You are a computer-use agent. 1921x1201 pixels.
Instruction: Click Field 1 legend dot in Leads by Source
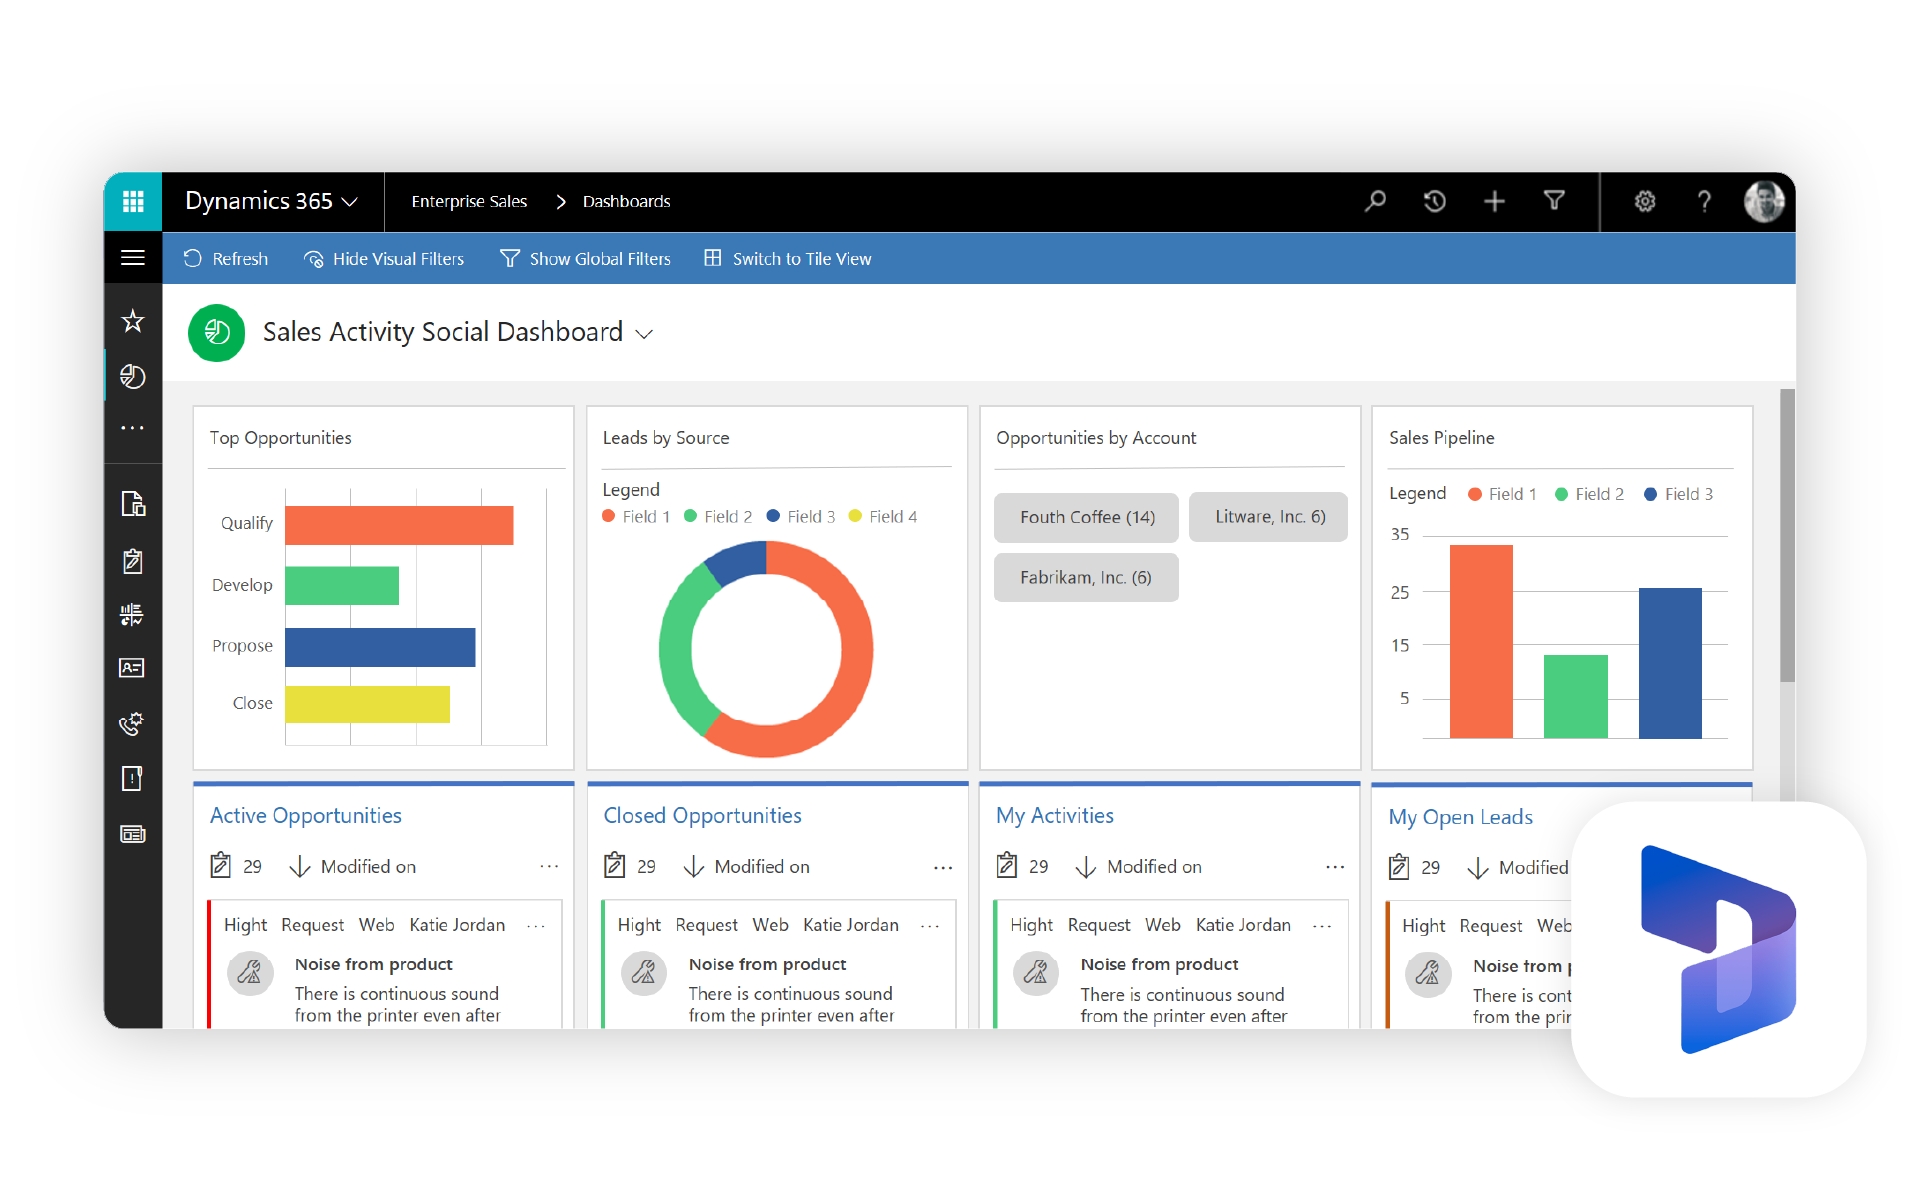609,516
